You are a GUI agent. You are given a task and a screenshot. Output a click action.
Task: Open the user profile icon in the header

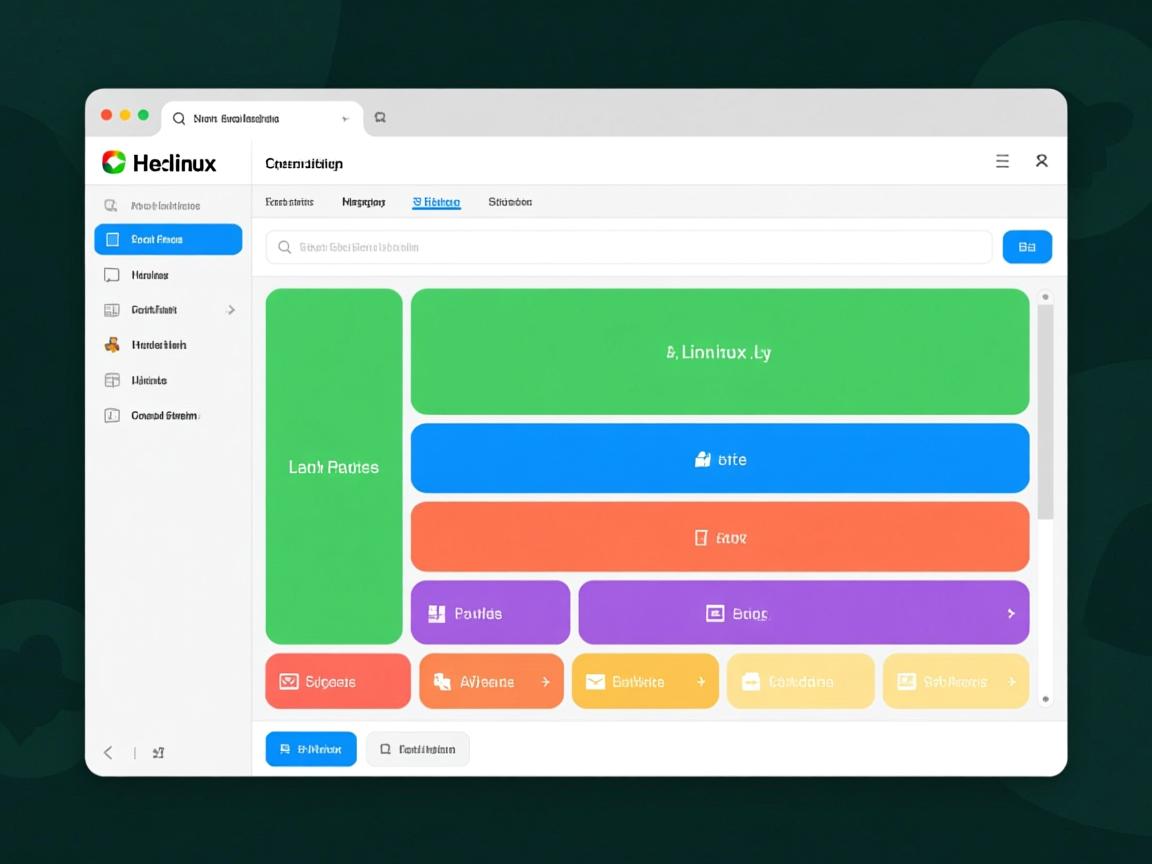click(x=1041, y=161)
